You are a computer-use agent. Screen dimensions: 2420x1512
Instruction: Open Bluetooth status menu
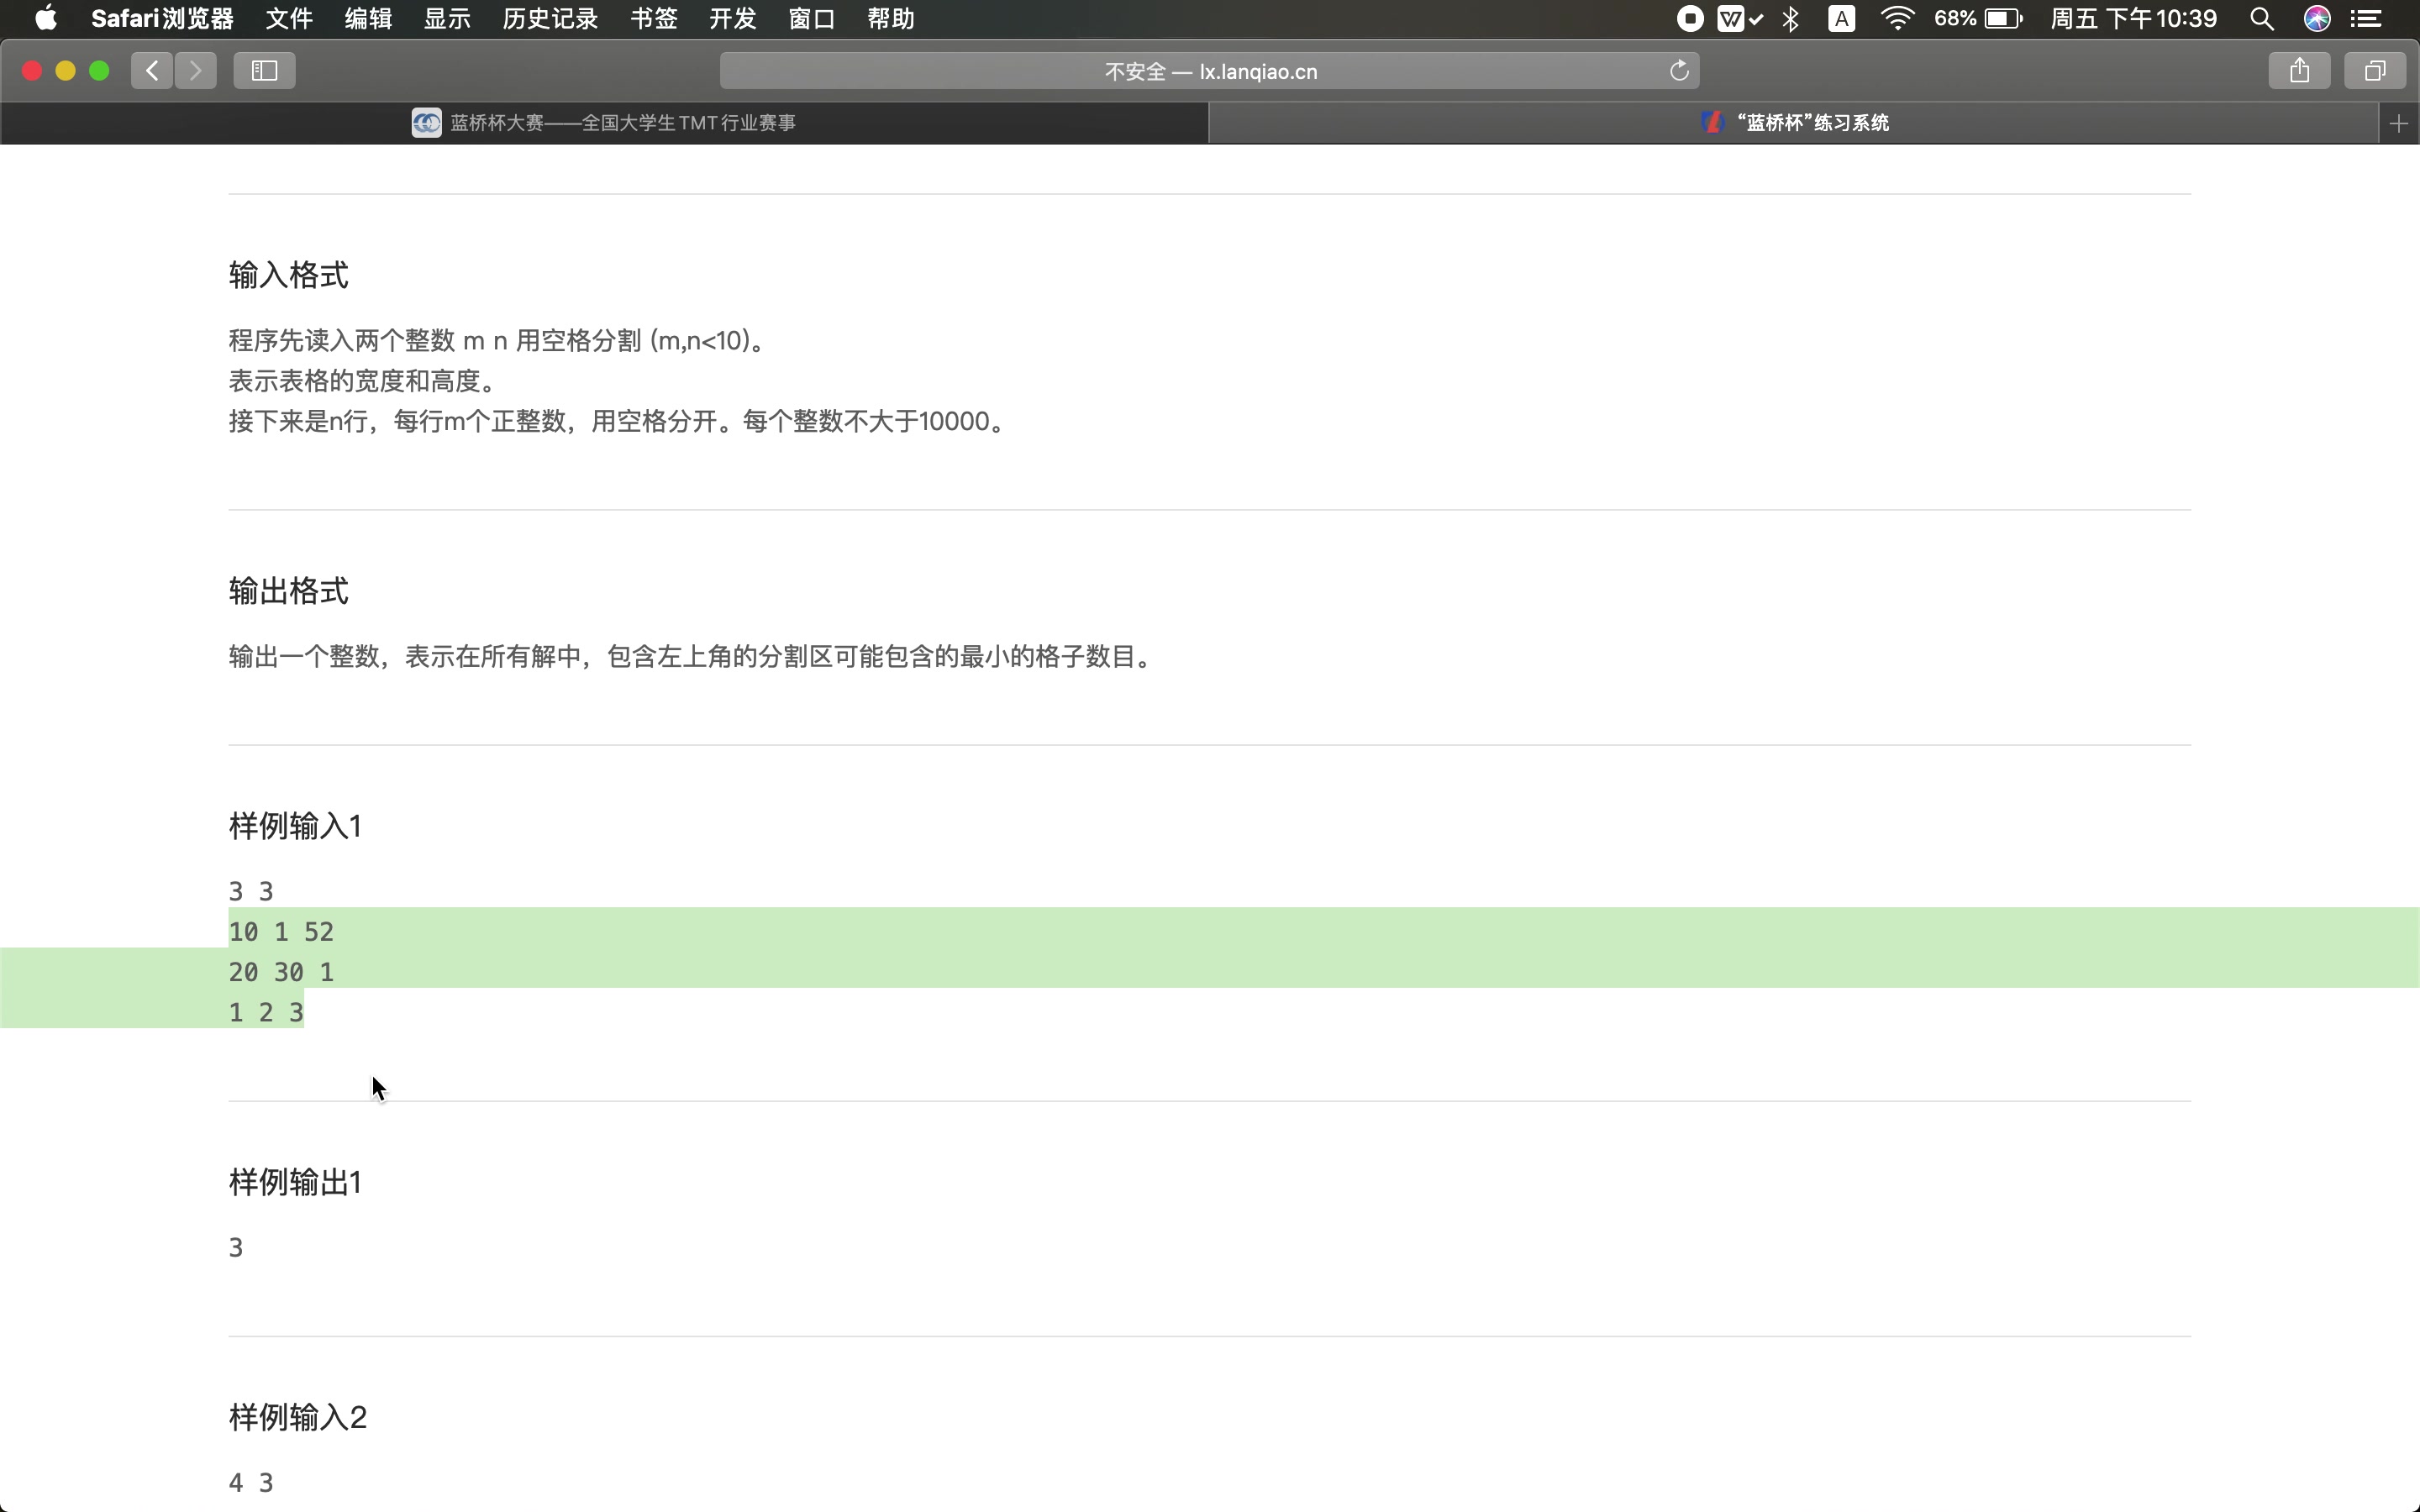(1791, 18)
